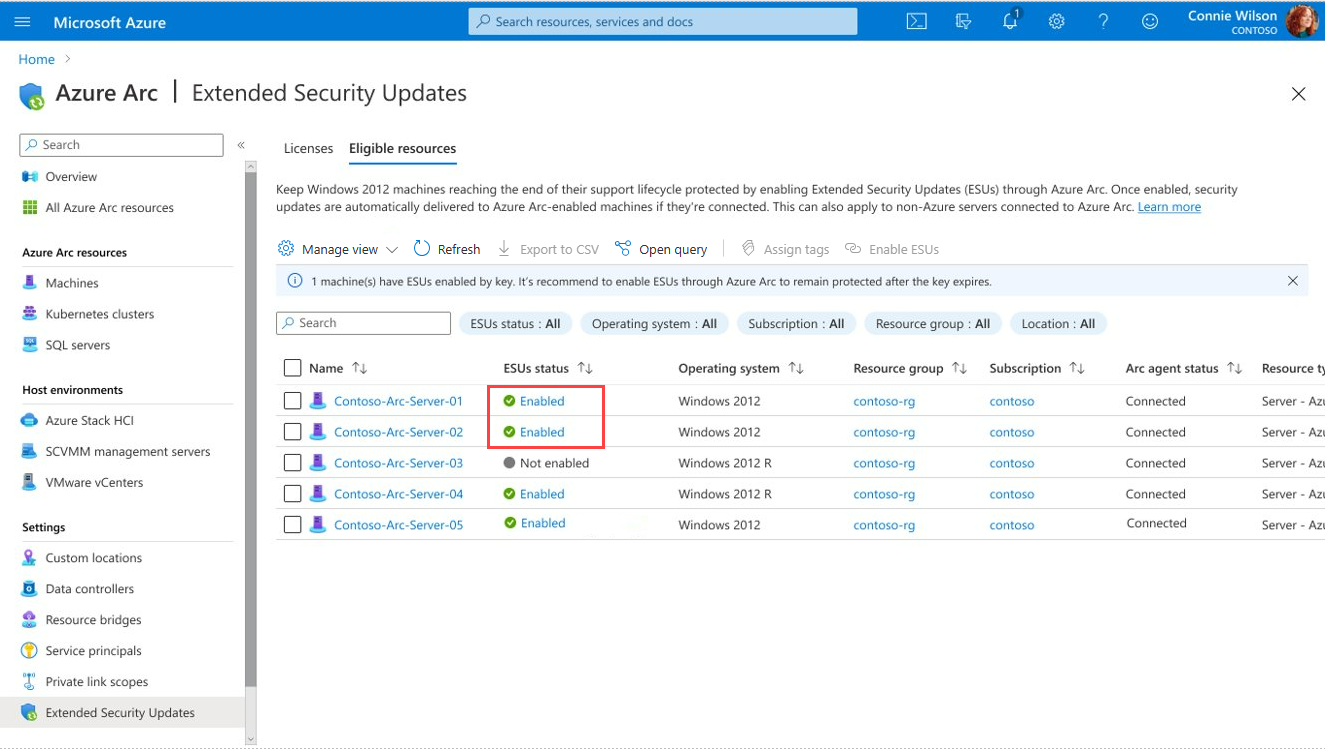The height and width of the screenshot is (749, 1325).
Task: Sort by Operating system column
Action: (796, 368)
